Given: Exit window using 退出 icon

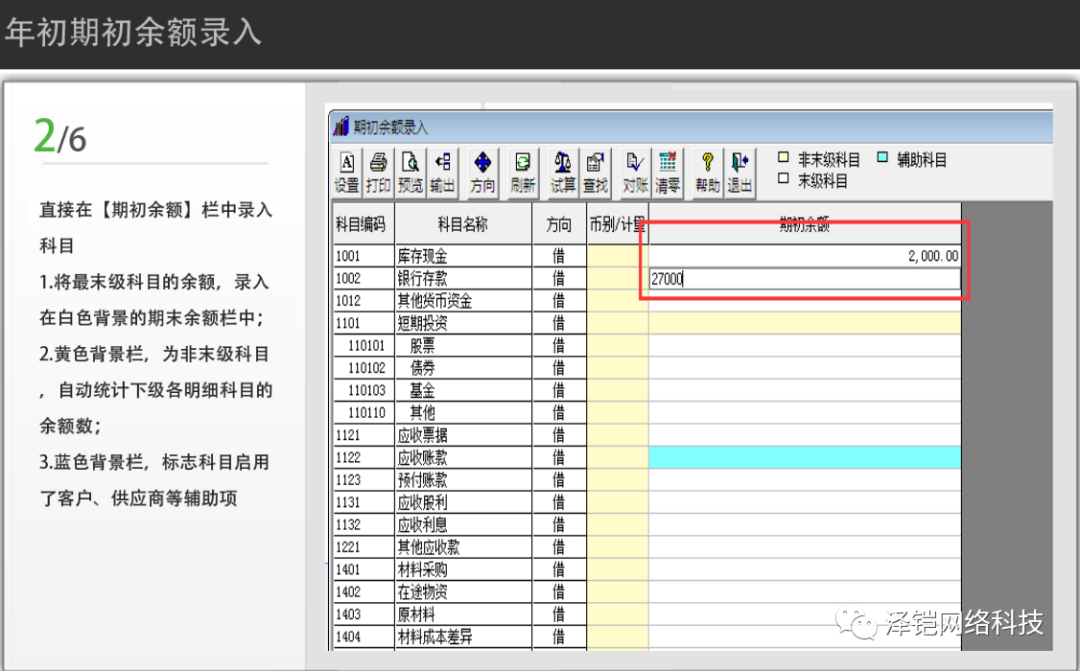Looking at the screenshot, I should pyautogui.click(x=739, y=172).
